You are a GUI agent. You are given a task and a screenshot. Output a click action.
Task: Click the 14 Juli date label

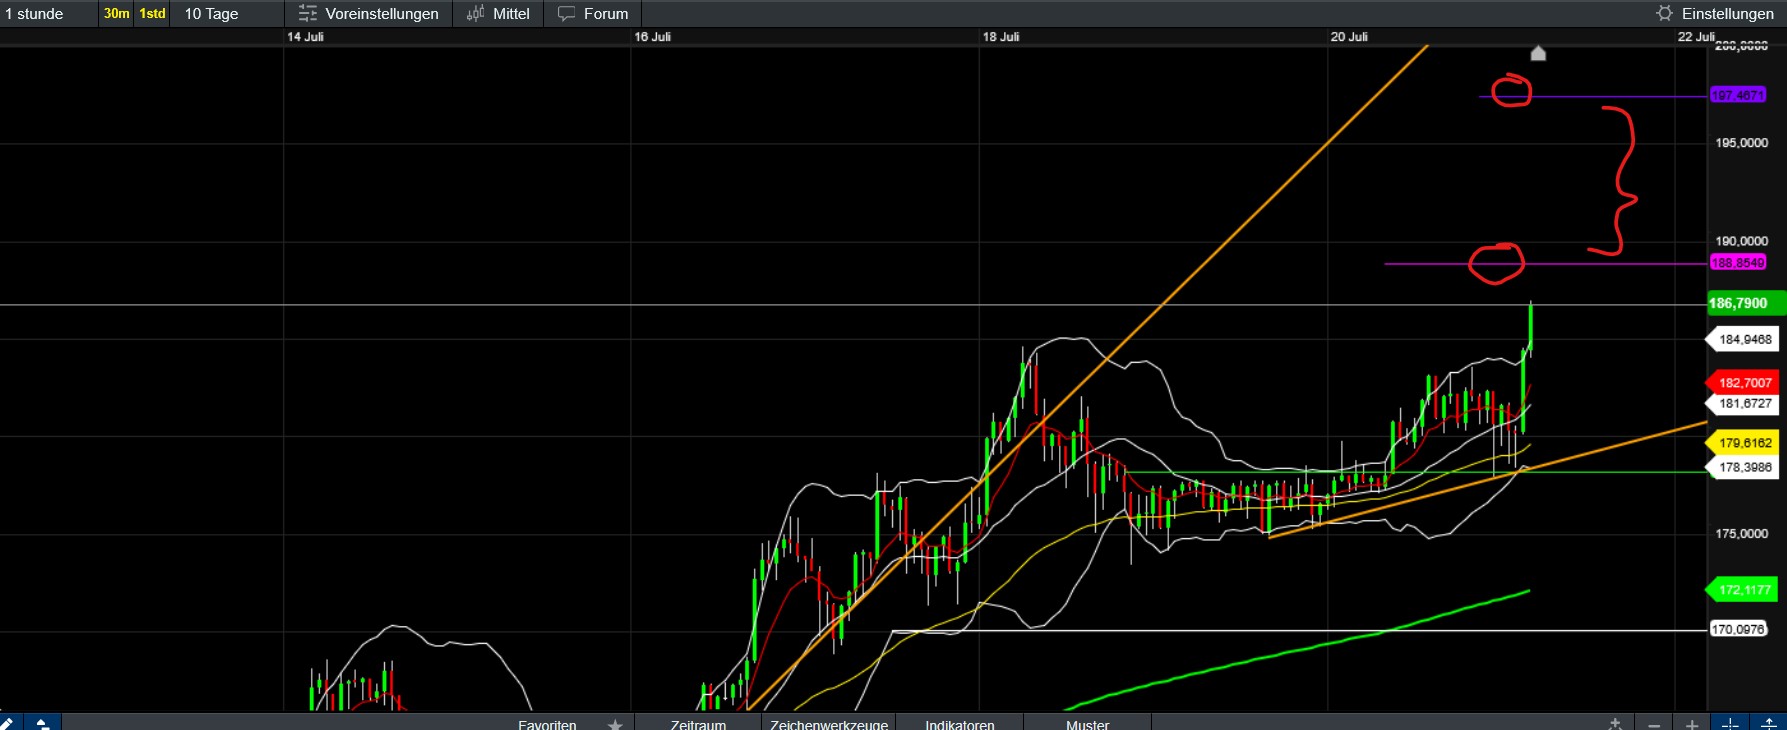(305, 37)
